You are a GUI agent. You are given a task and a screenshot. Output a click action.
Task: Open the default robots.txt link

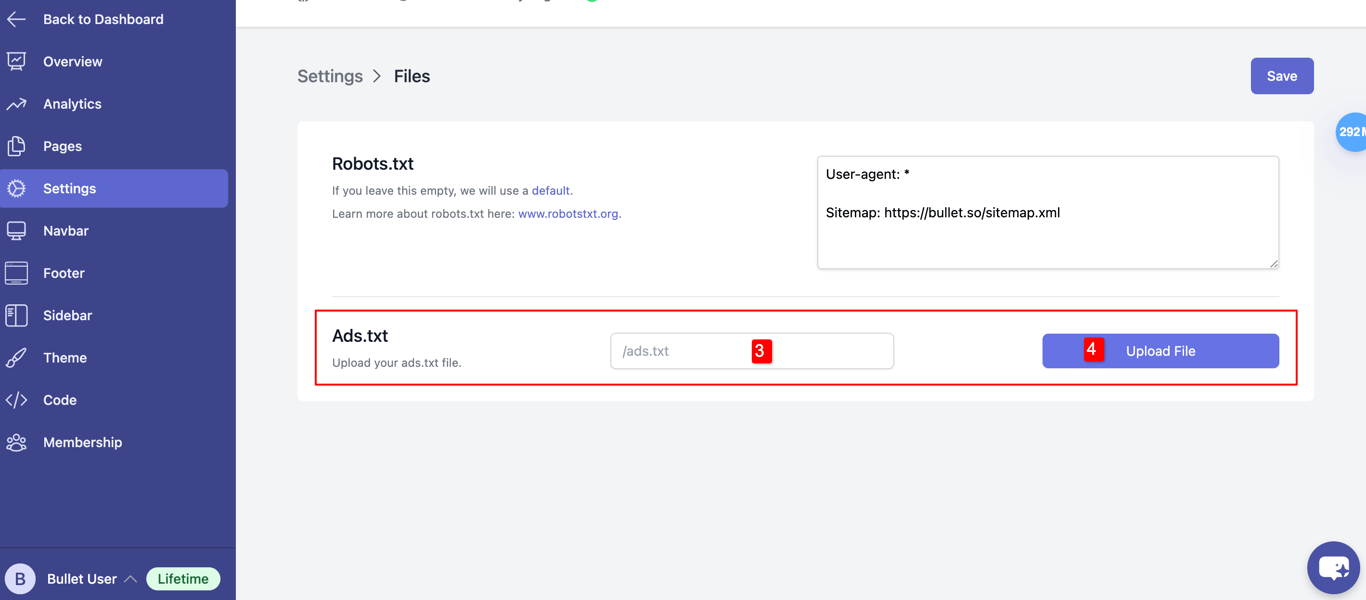(x=550, y=191)
